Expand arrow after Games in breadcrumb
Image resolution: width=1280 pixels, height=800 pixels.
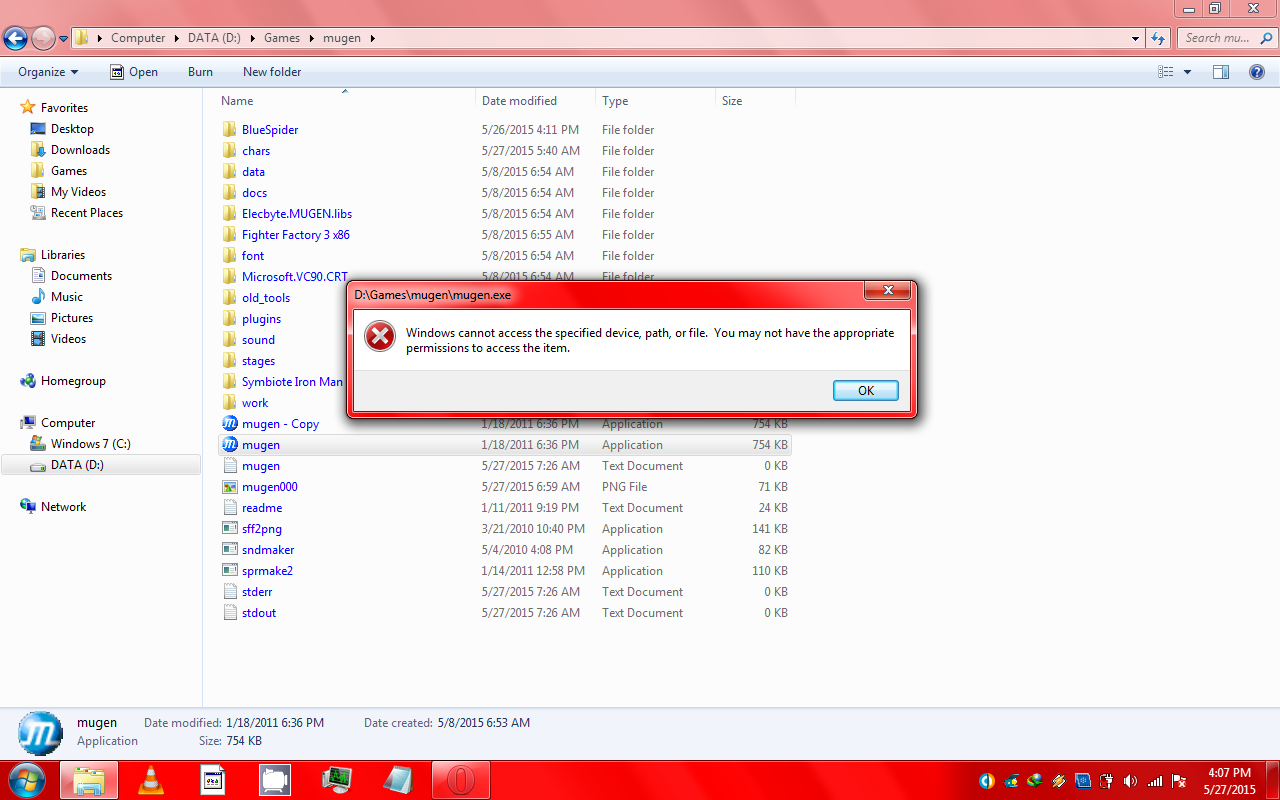tap(311, 38)
